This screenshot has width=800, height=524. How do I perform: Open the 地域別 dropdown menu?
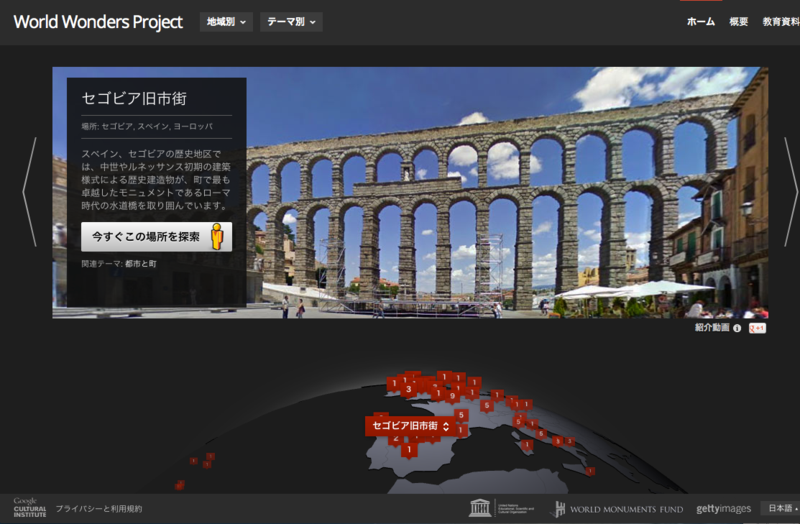tap(226, 22)
